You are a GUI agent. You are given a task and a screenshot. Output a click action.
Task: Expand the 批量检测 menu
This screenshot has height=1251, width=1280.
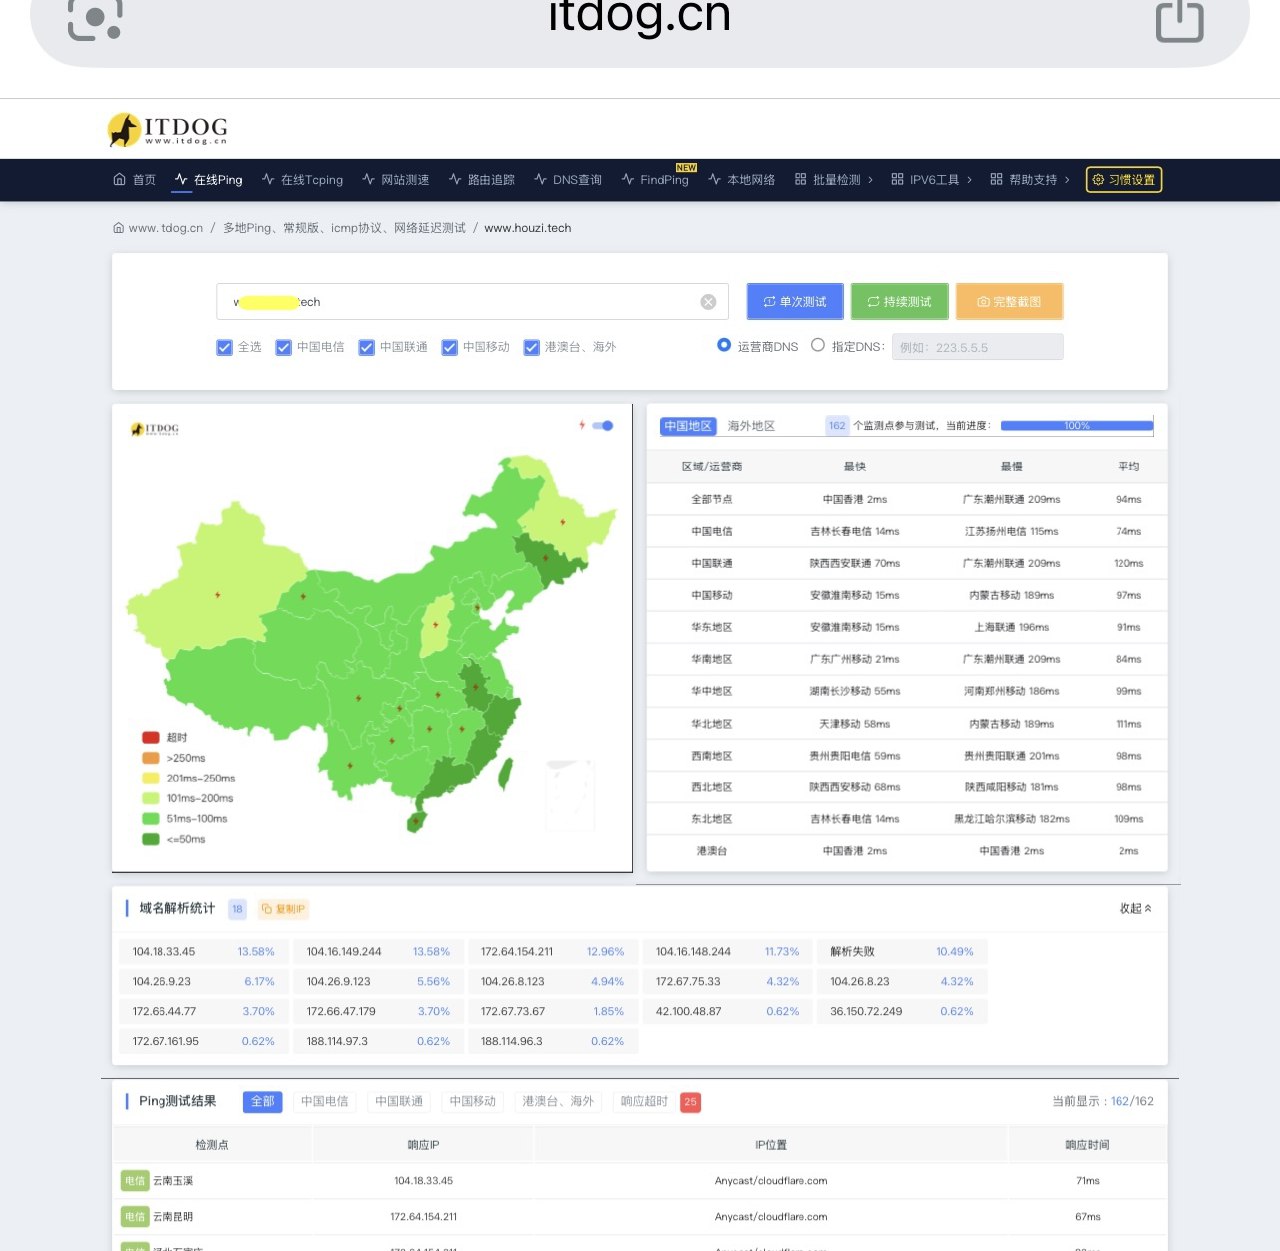click(x=834, y=180)
